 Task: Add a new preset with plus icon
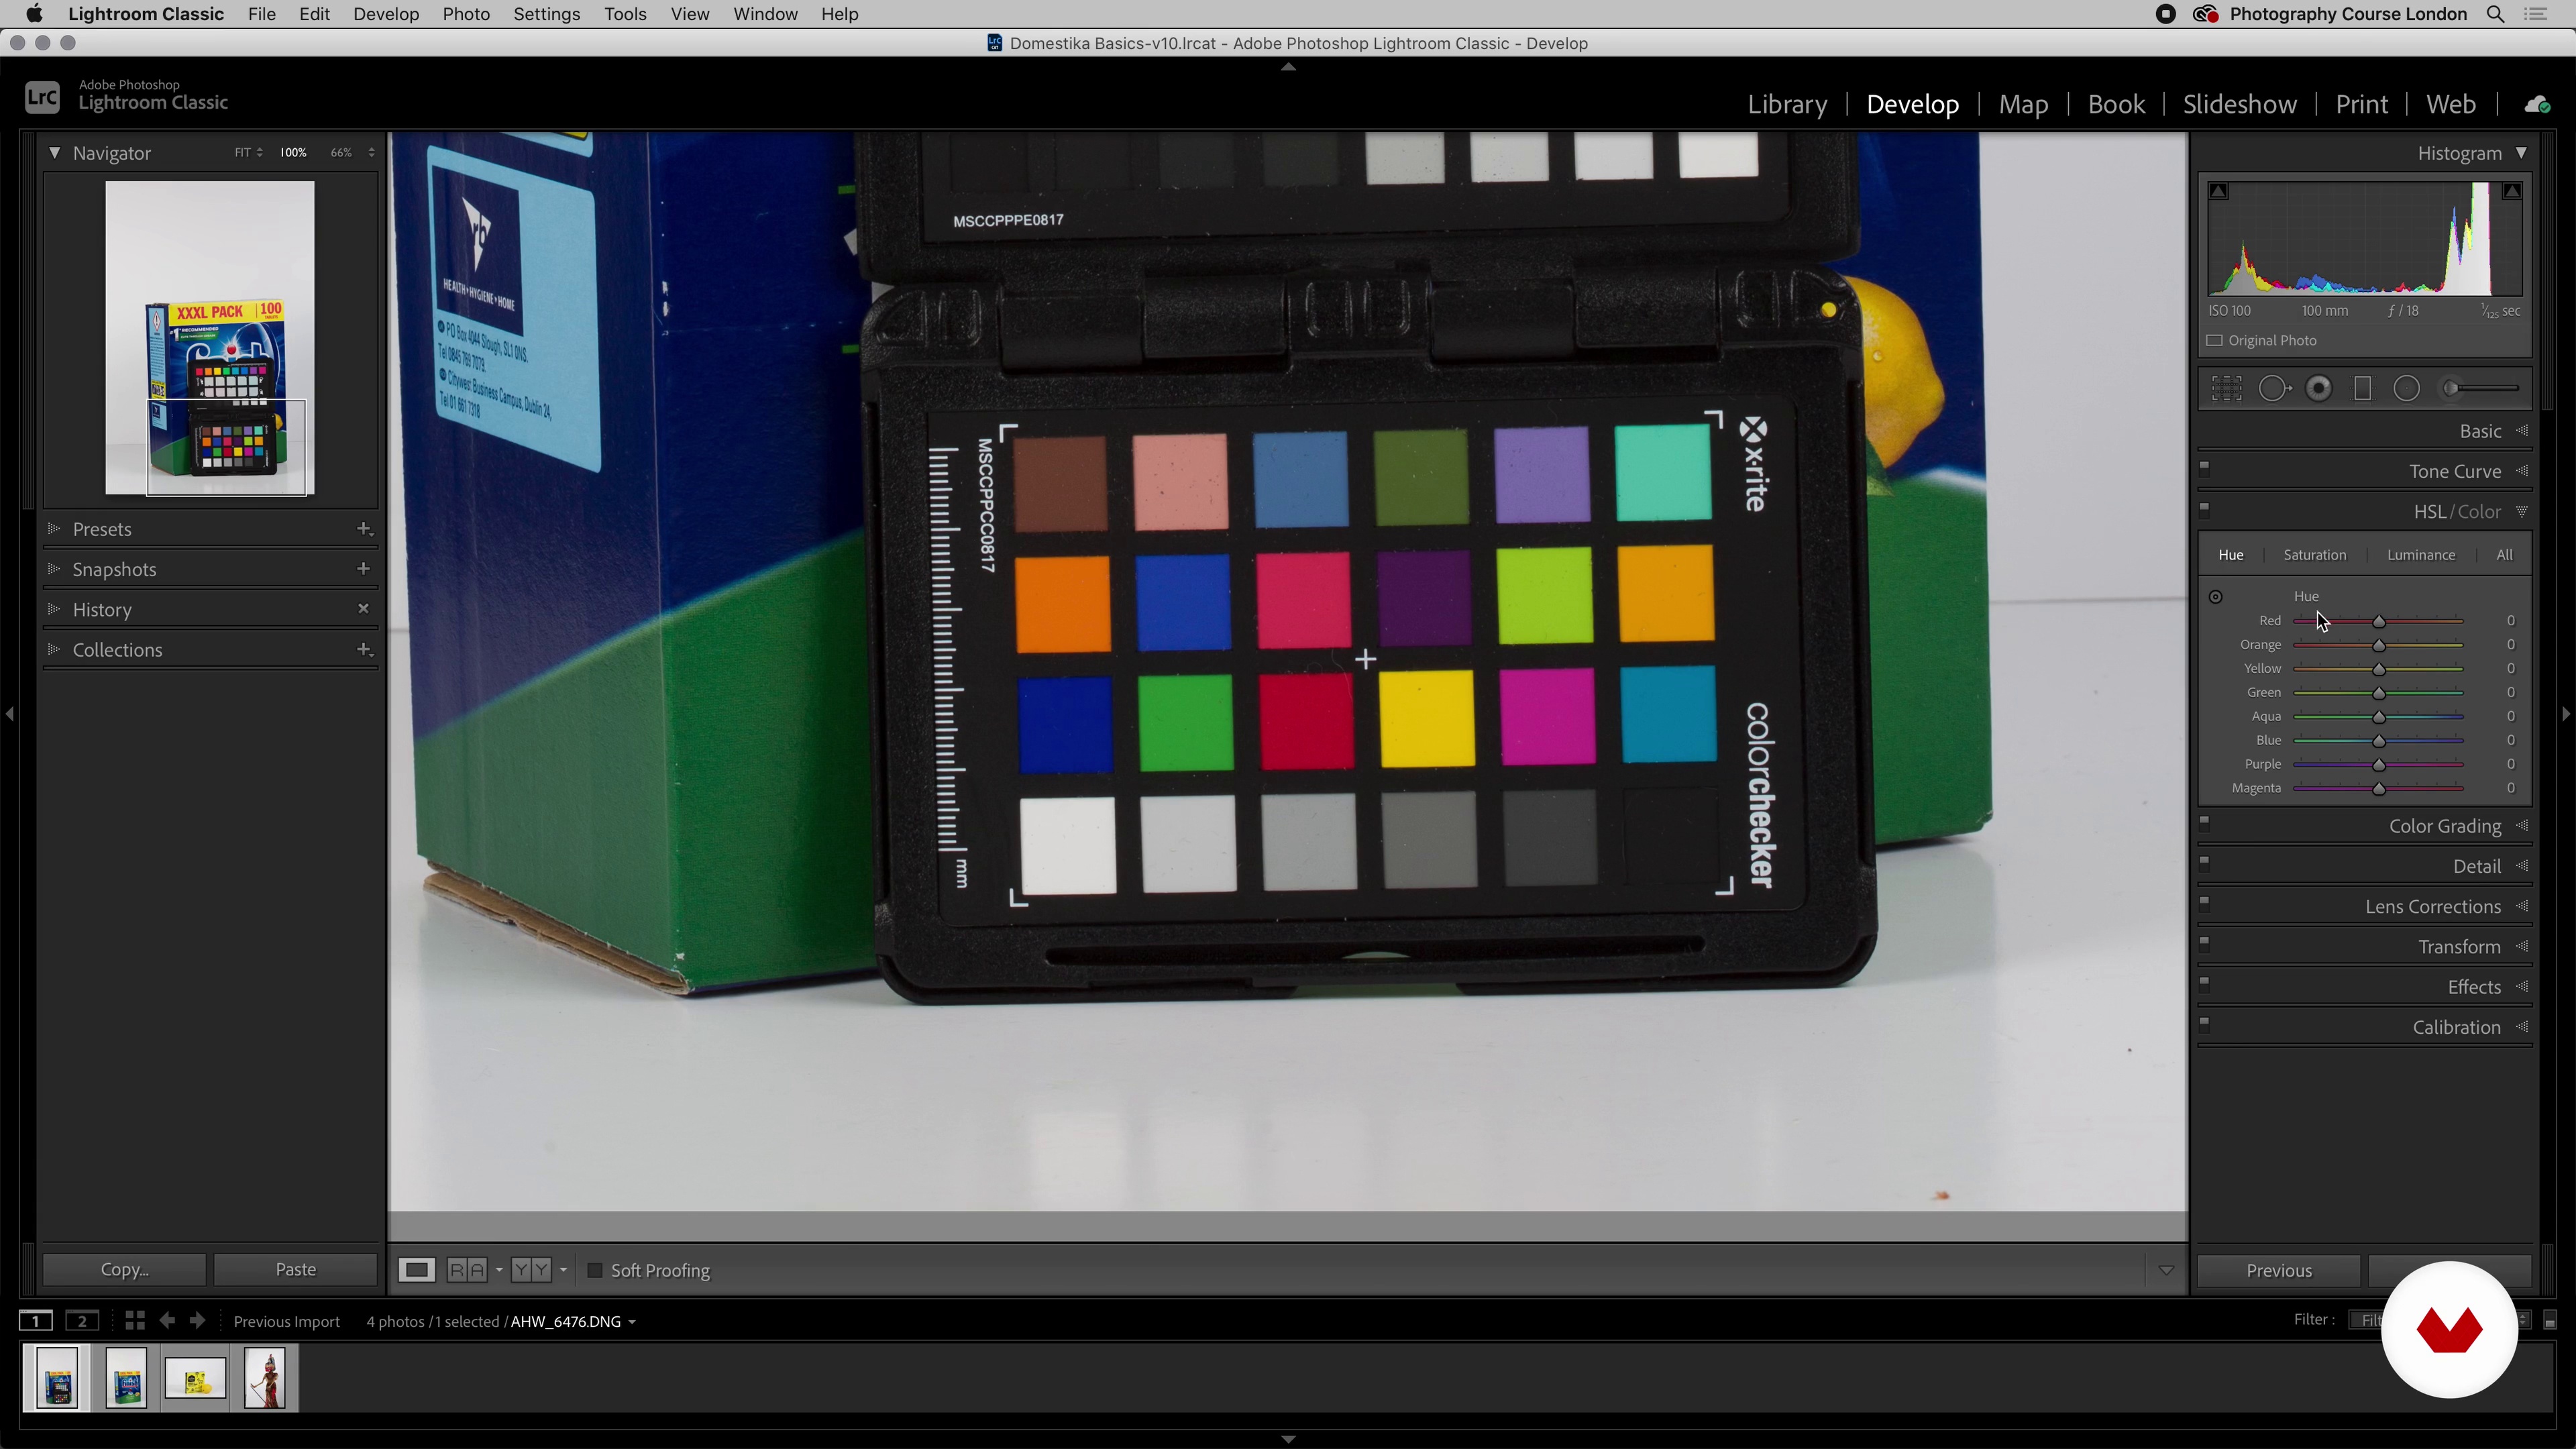point(364,529)
